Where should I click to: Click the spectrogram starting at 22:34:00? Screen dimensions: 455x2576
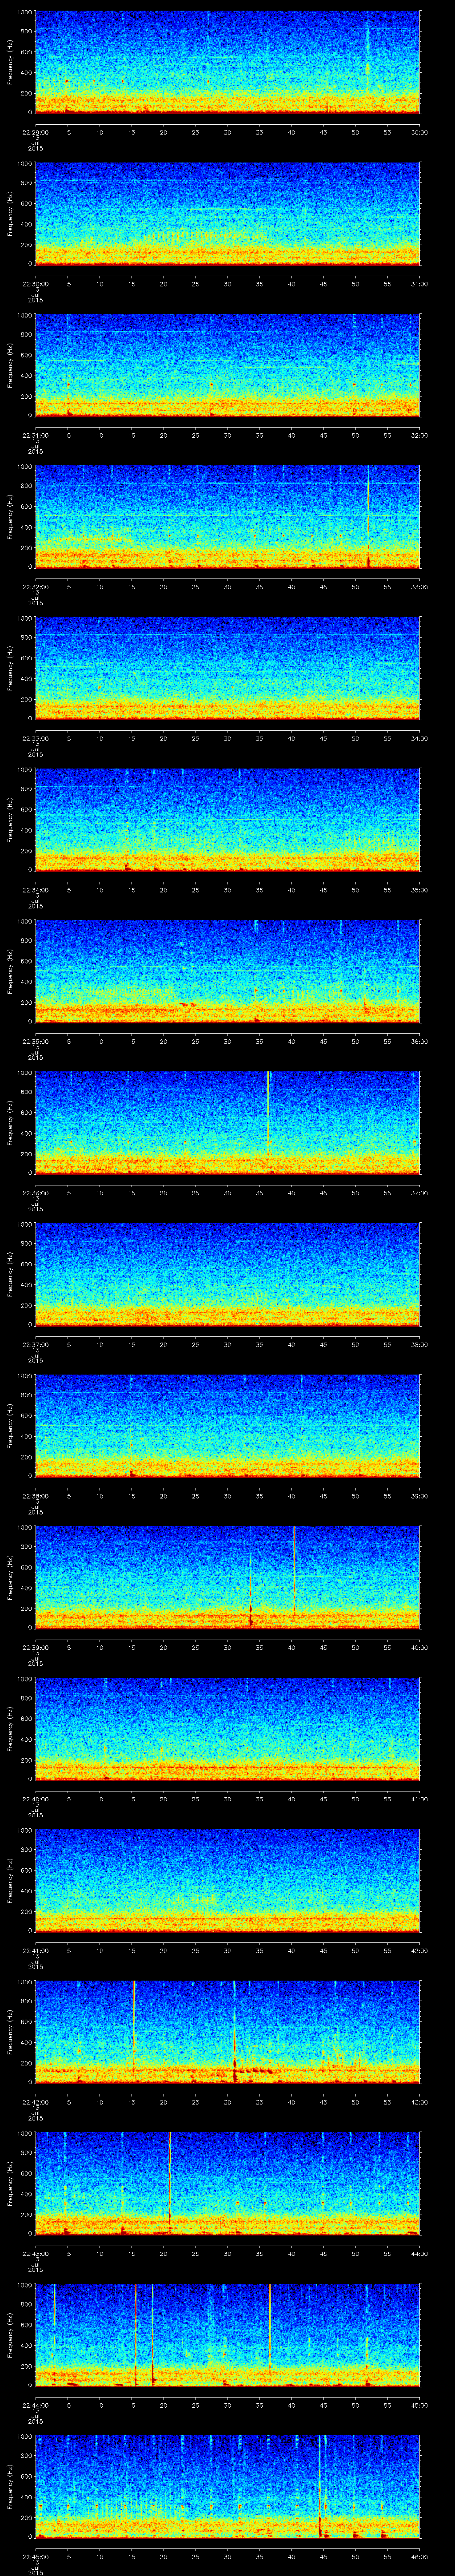click(228, 819)
